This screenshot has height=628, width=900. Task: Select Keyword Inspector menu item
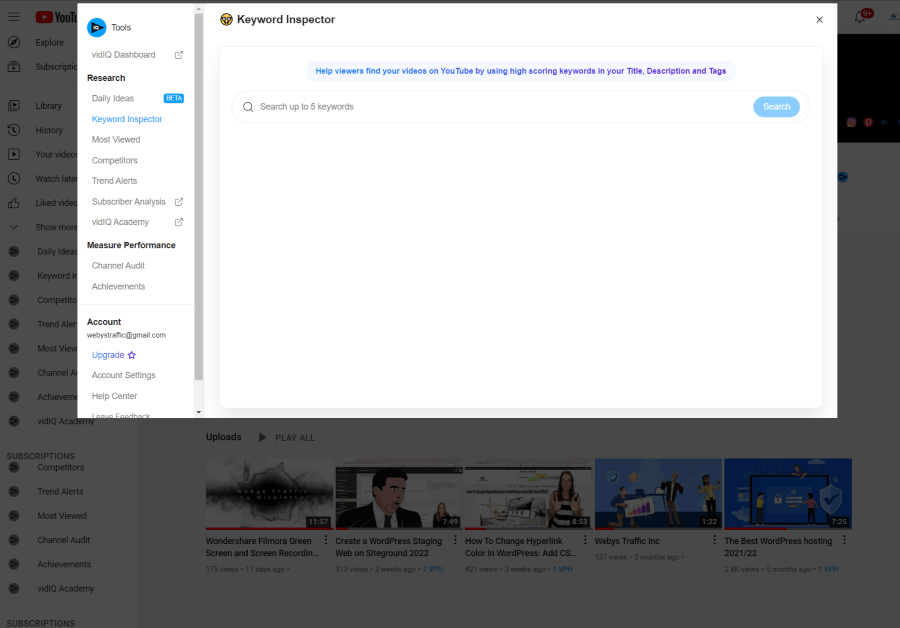click(127, 119)
